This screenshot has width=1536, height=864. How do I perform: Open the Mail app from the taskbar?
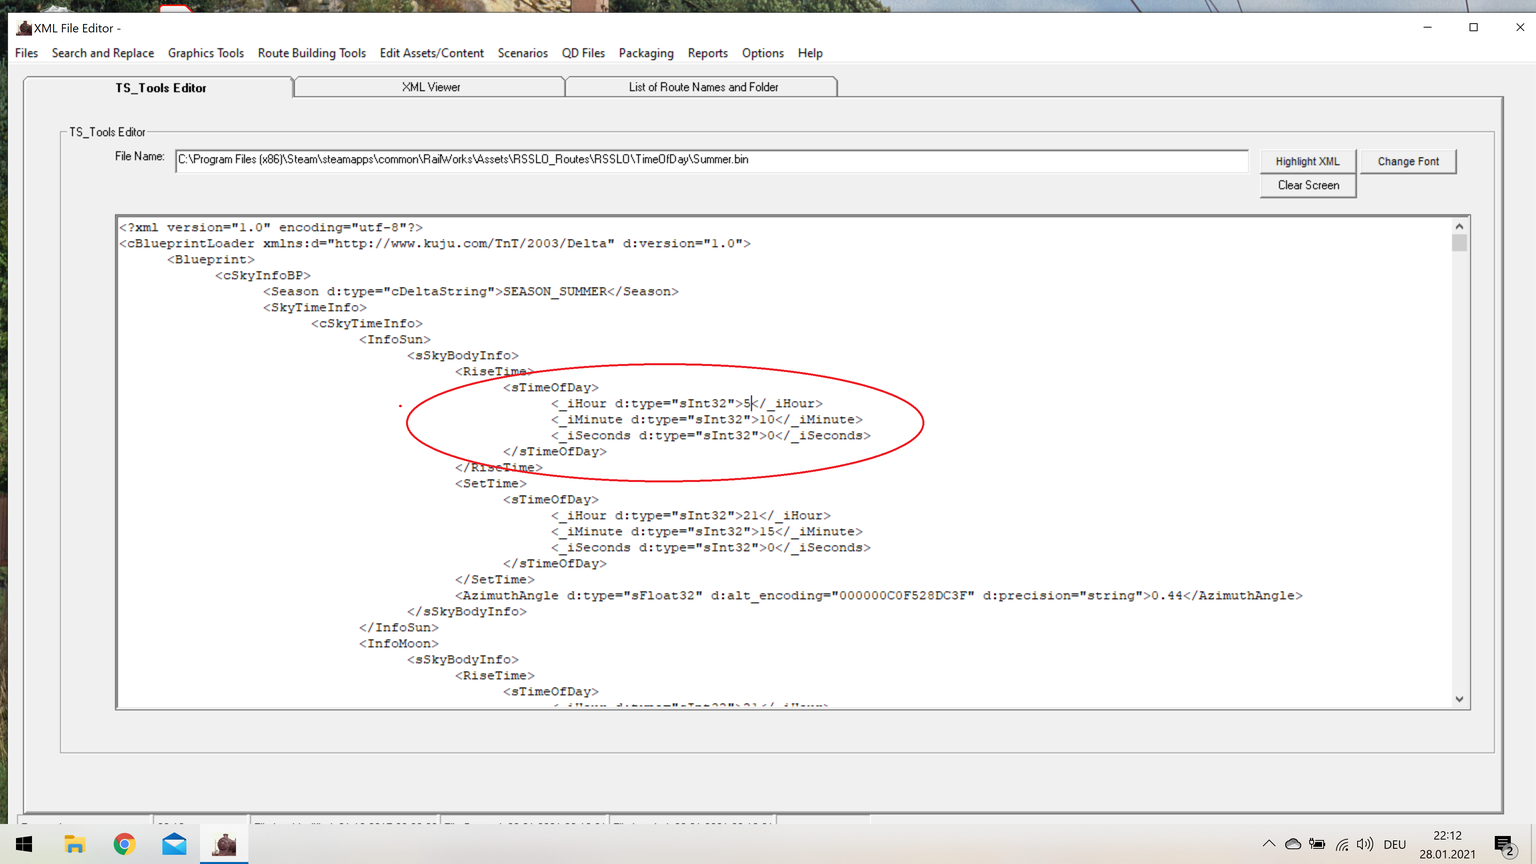pos(174,844)
